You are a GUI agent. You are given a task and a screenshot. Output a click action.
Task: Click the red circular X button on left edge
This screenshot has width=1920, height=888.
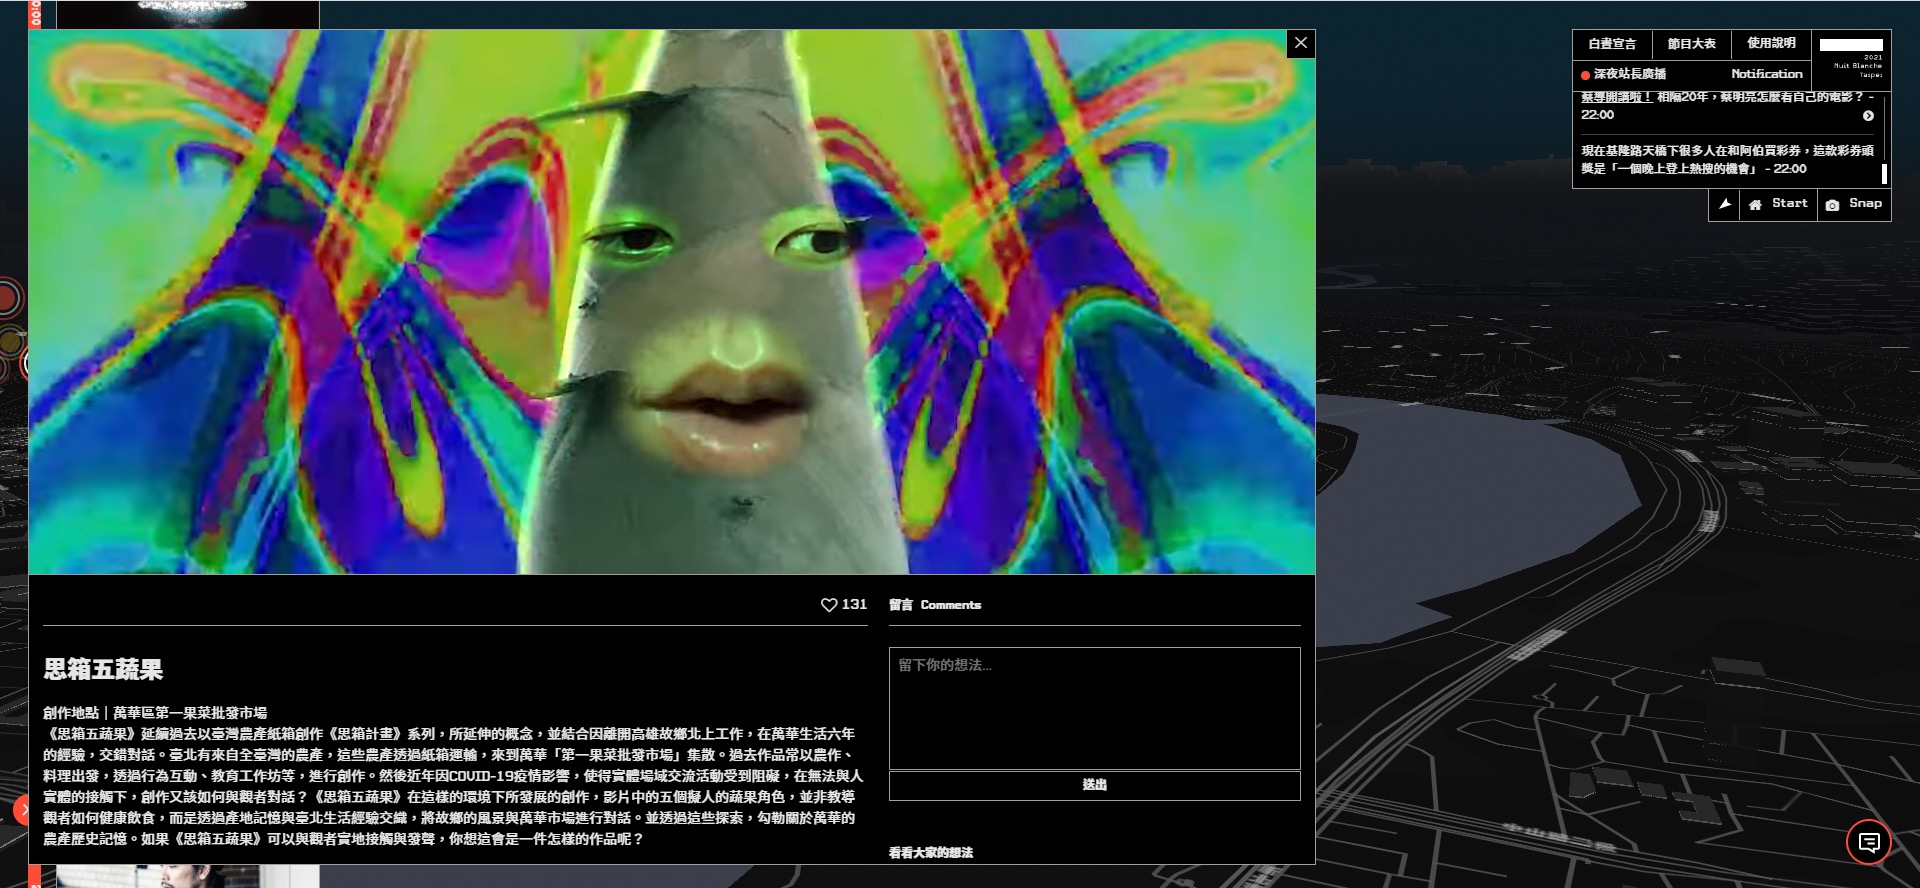(22, 810)
